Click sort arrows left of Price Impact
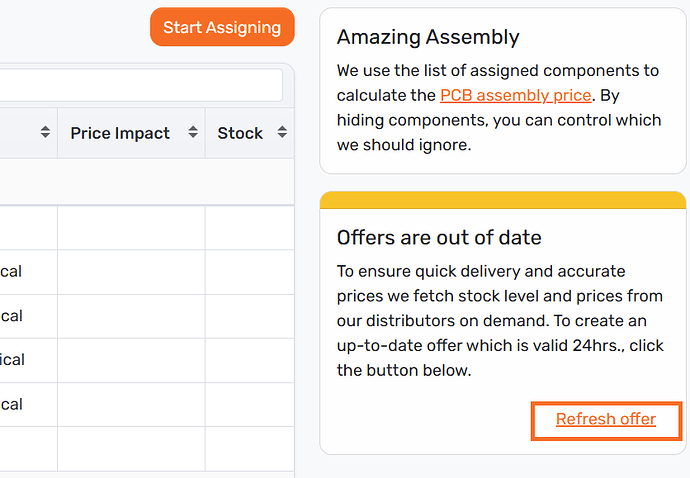This screenshot has height=478, width=690. coord(45,133)
